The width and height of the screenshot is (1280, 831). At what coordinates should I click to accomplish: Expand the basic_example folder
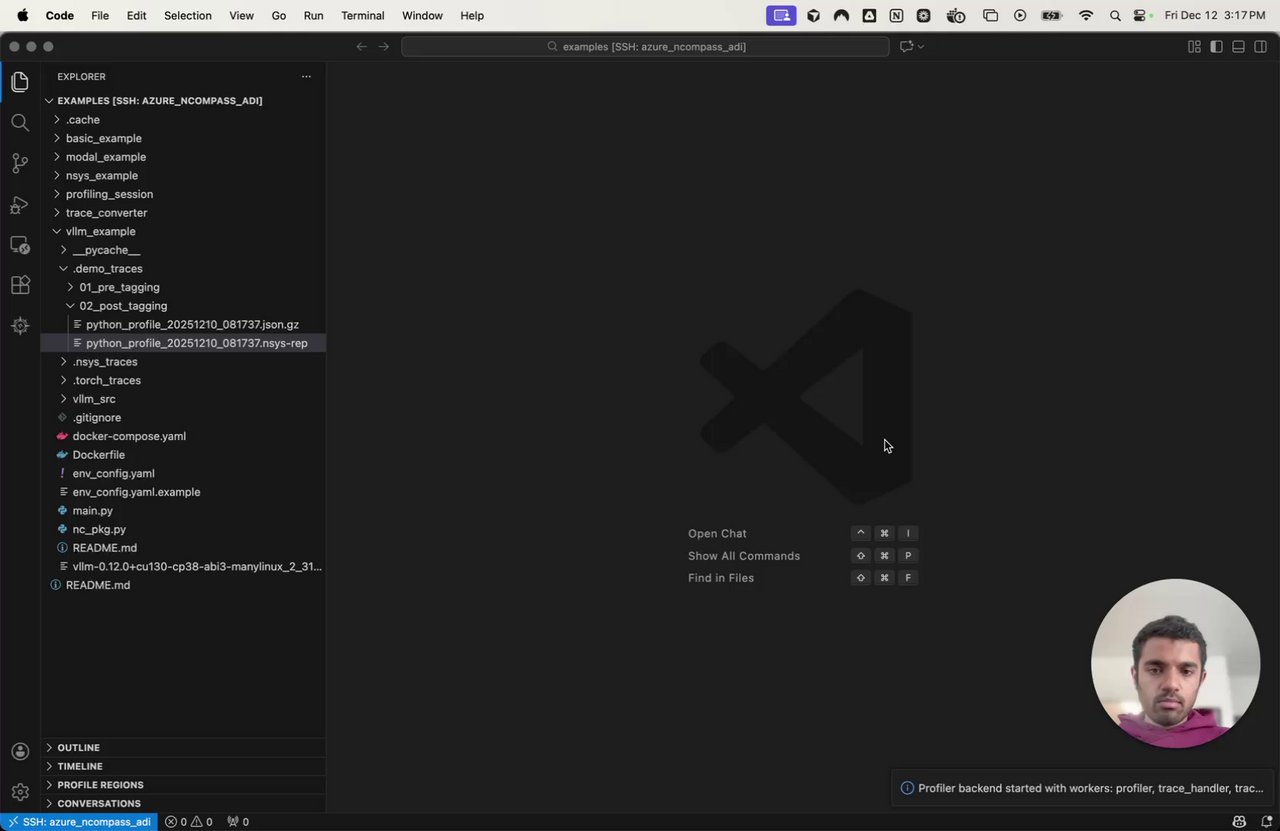click(x=183, y=138)
